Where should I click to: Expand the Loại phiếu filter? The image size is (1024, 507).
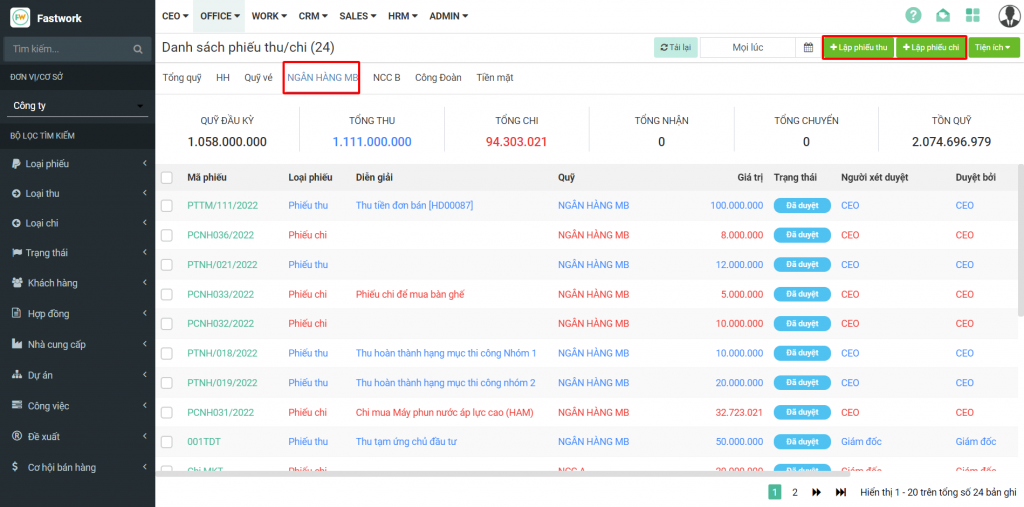pos(77,163)
